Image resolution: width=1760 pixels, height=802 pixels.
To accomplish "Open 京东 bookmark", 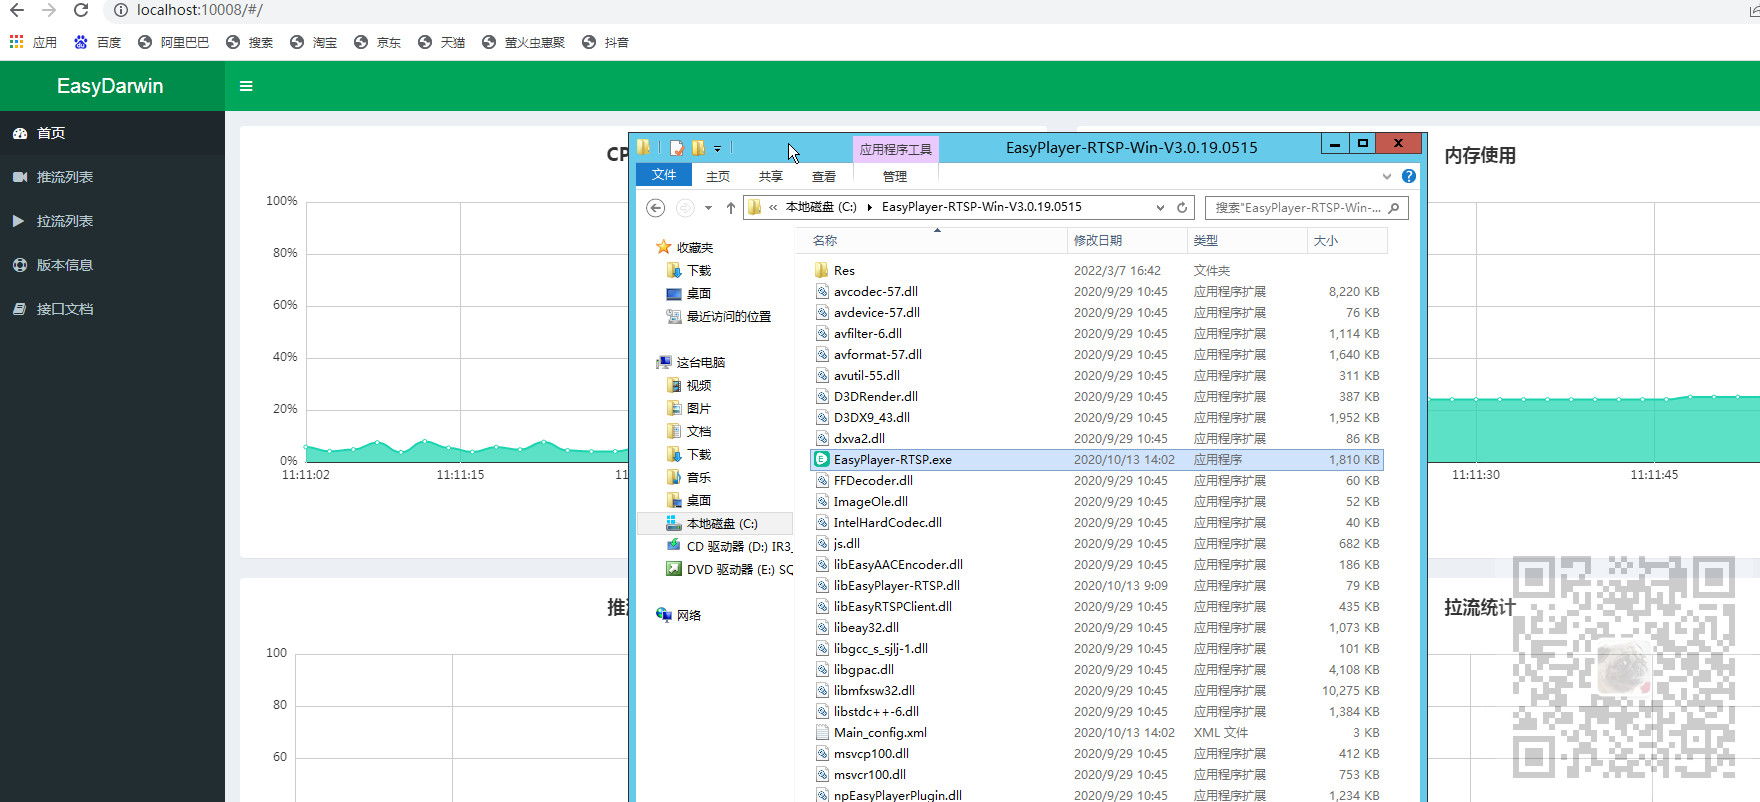I will point(378,42).
